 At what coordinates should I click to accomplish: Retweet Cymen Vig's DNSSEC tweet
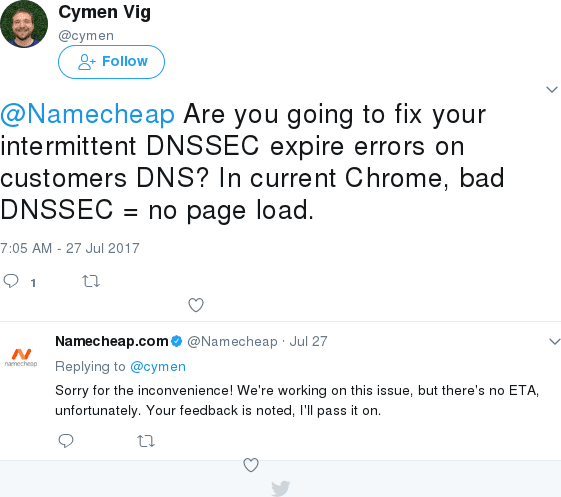[x=91, y=281]
